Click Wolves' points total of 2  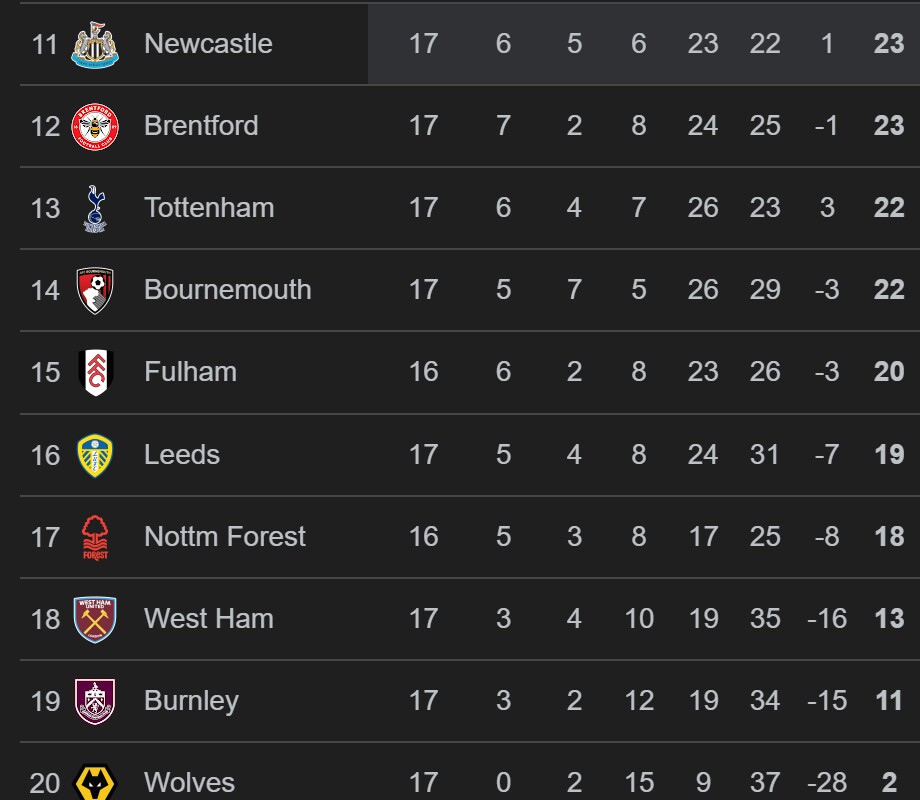889,782
